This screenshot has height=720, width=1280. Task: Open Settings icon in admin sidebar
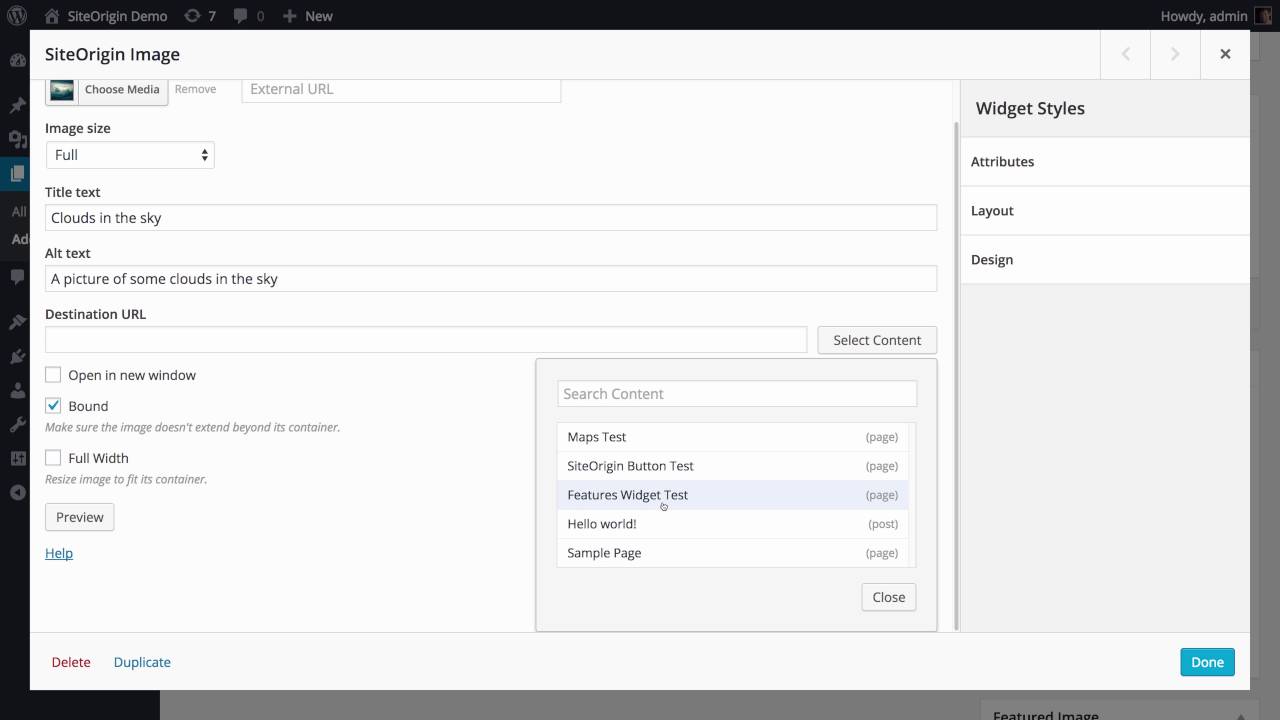point(17,458)
